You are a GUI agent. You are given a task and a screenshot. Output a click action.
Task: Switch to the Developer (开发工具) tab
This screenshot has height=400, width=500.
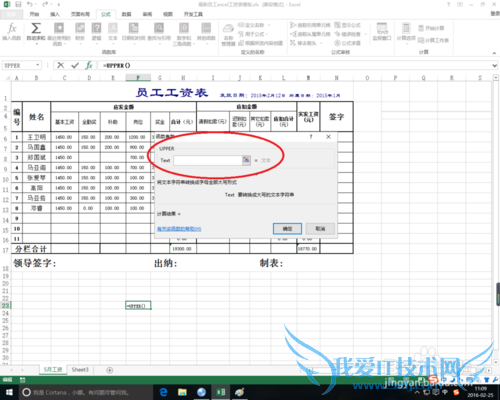pos(193,14)
